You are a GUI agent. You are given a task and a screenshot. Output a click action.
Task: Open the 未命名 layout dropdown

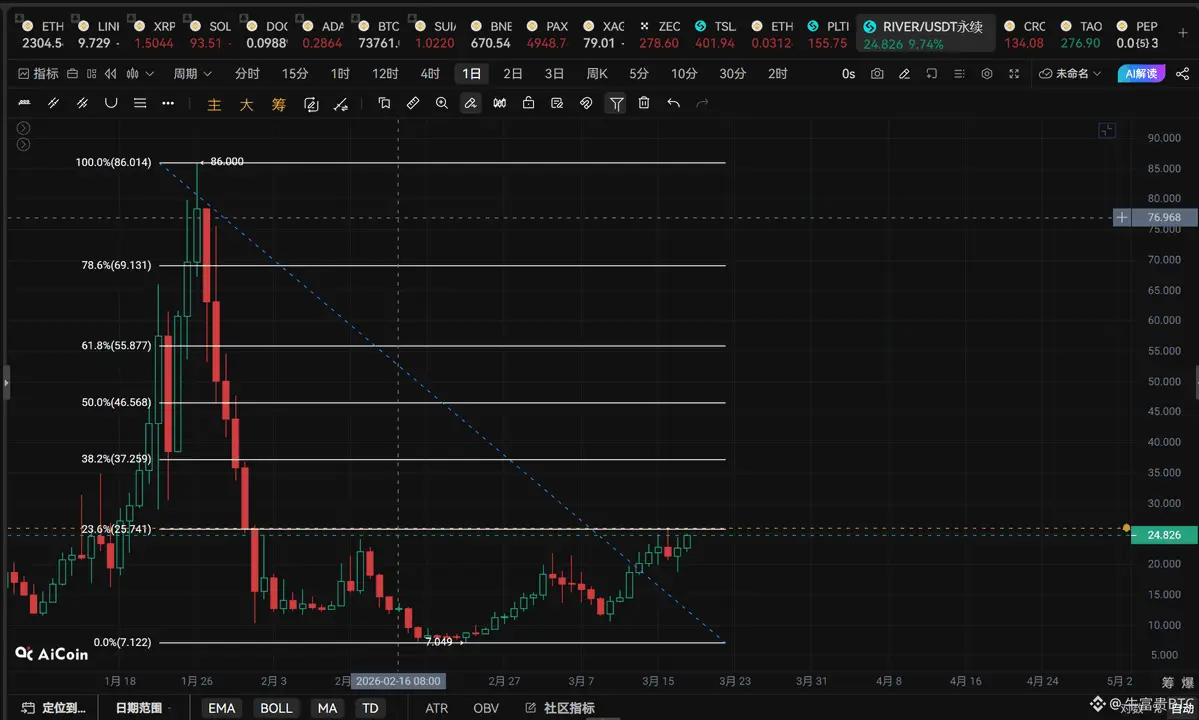point(1070,73)
